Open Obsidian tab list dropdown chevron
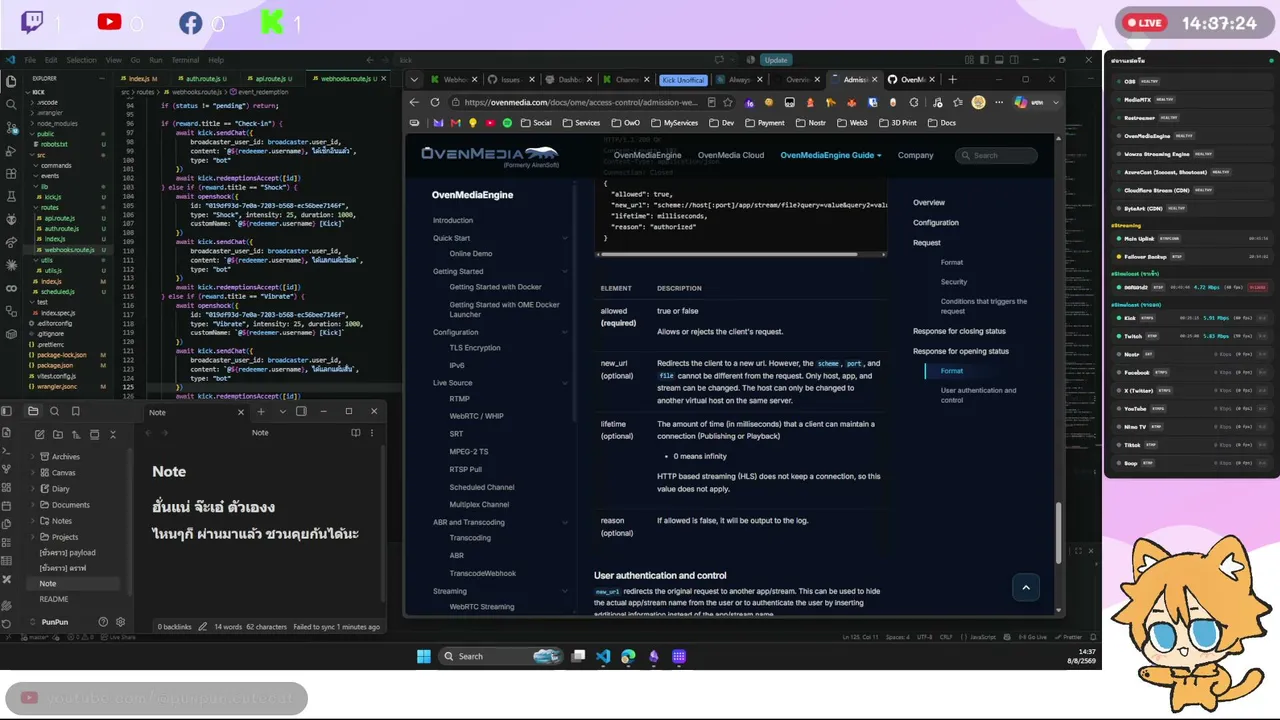Screen dimensions: 1280x720 [x=282, y=411]
